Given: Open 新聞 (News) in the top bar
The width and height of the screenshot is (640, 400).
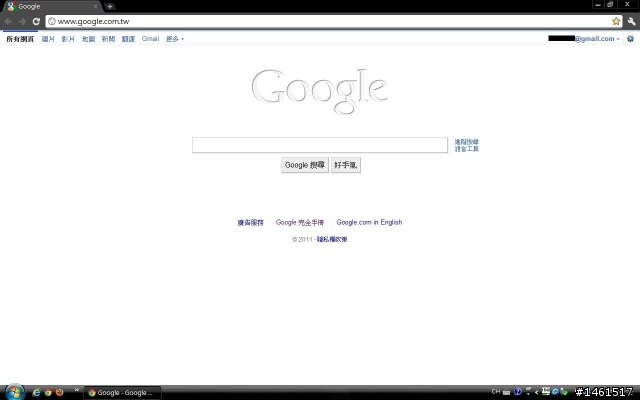Looking at the screenshot, I should 108,39.
